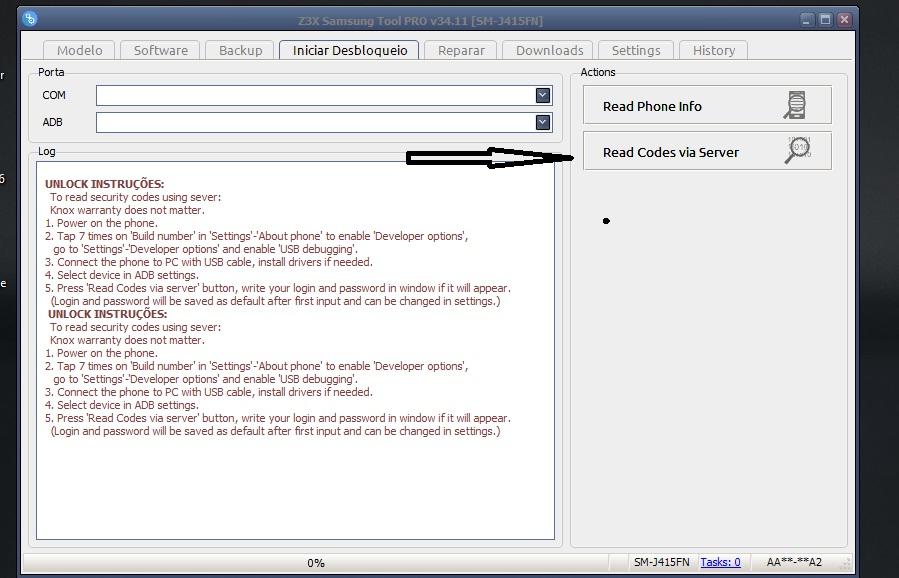
Task: Click the Log panel label
Action: click(46, 151)
